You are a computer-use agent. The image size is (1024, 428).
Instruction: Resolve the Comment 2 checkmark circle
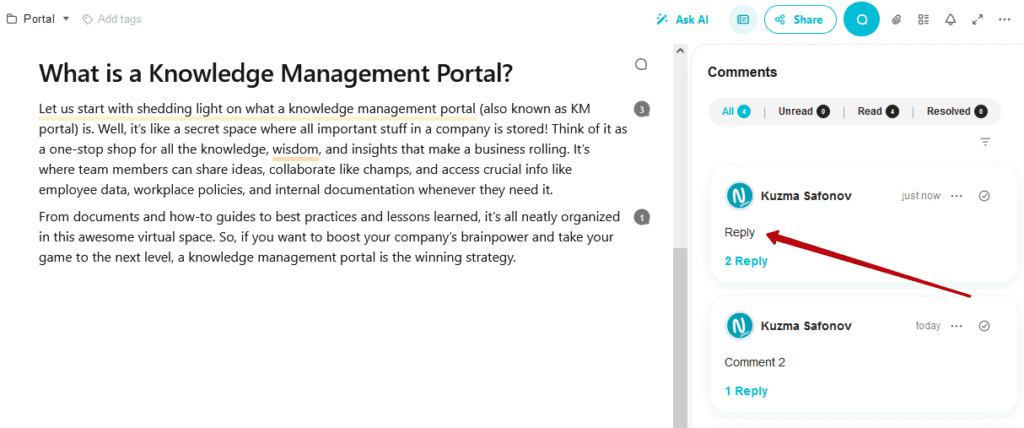pyautogui.click(x=985, y=326)
